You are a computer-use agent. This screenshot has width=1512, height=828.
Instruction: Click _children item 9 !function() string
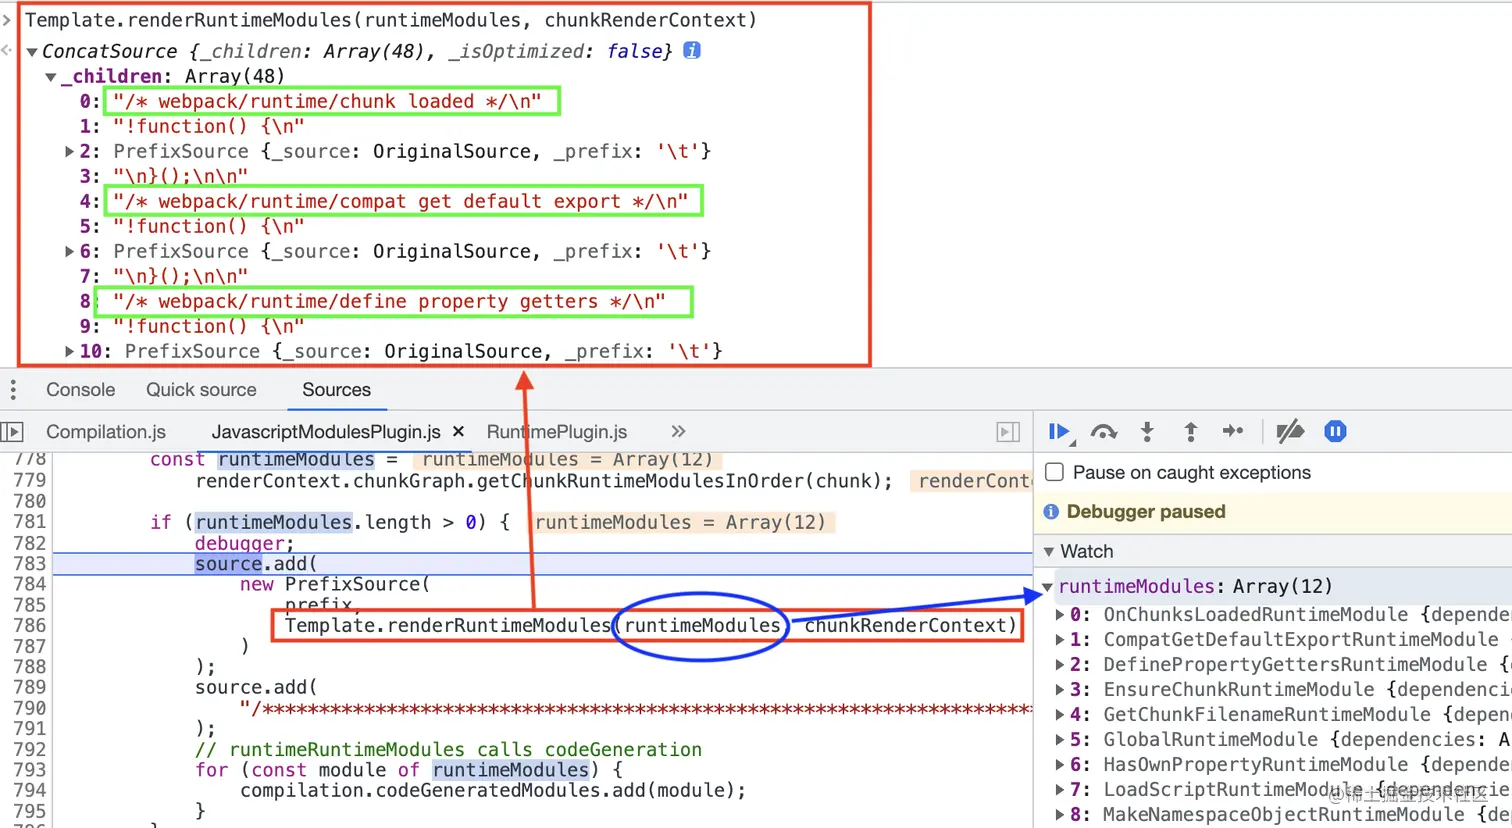coord(208,326)
